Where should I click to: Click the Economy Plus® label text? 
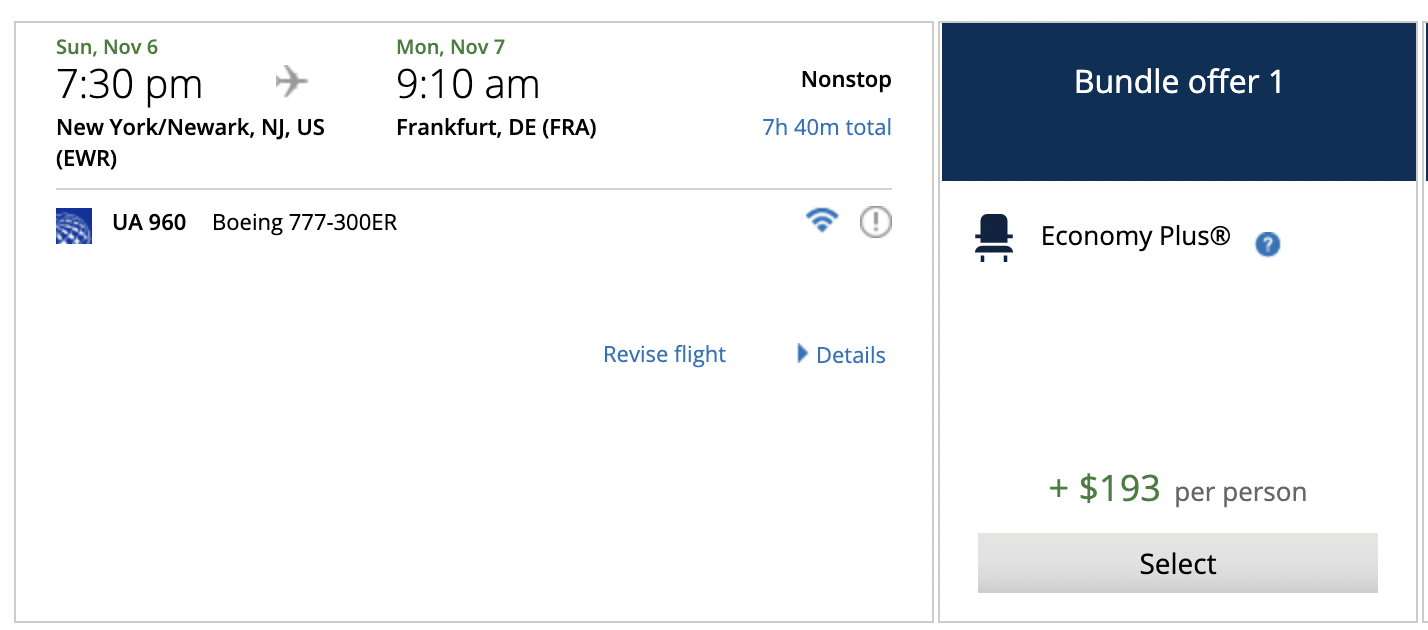coord(1135,237)
